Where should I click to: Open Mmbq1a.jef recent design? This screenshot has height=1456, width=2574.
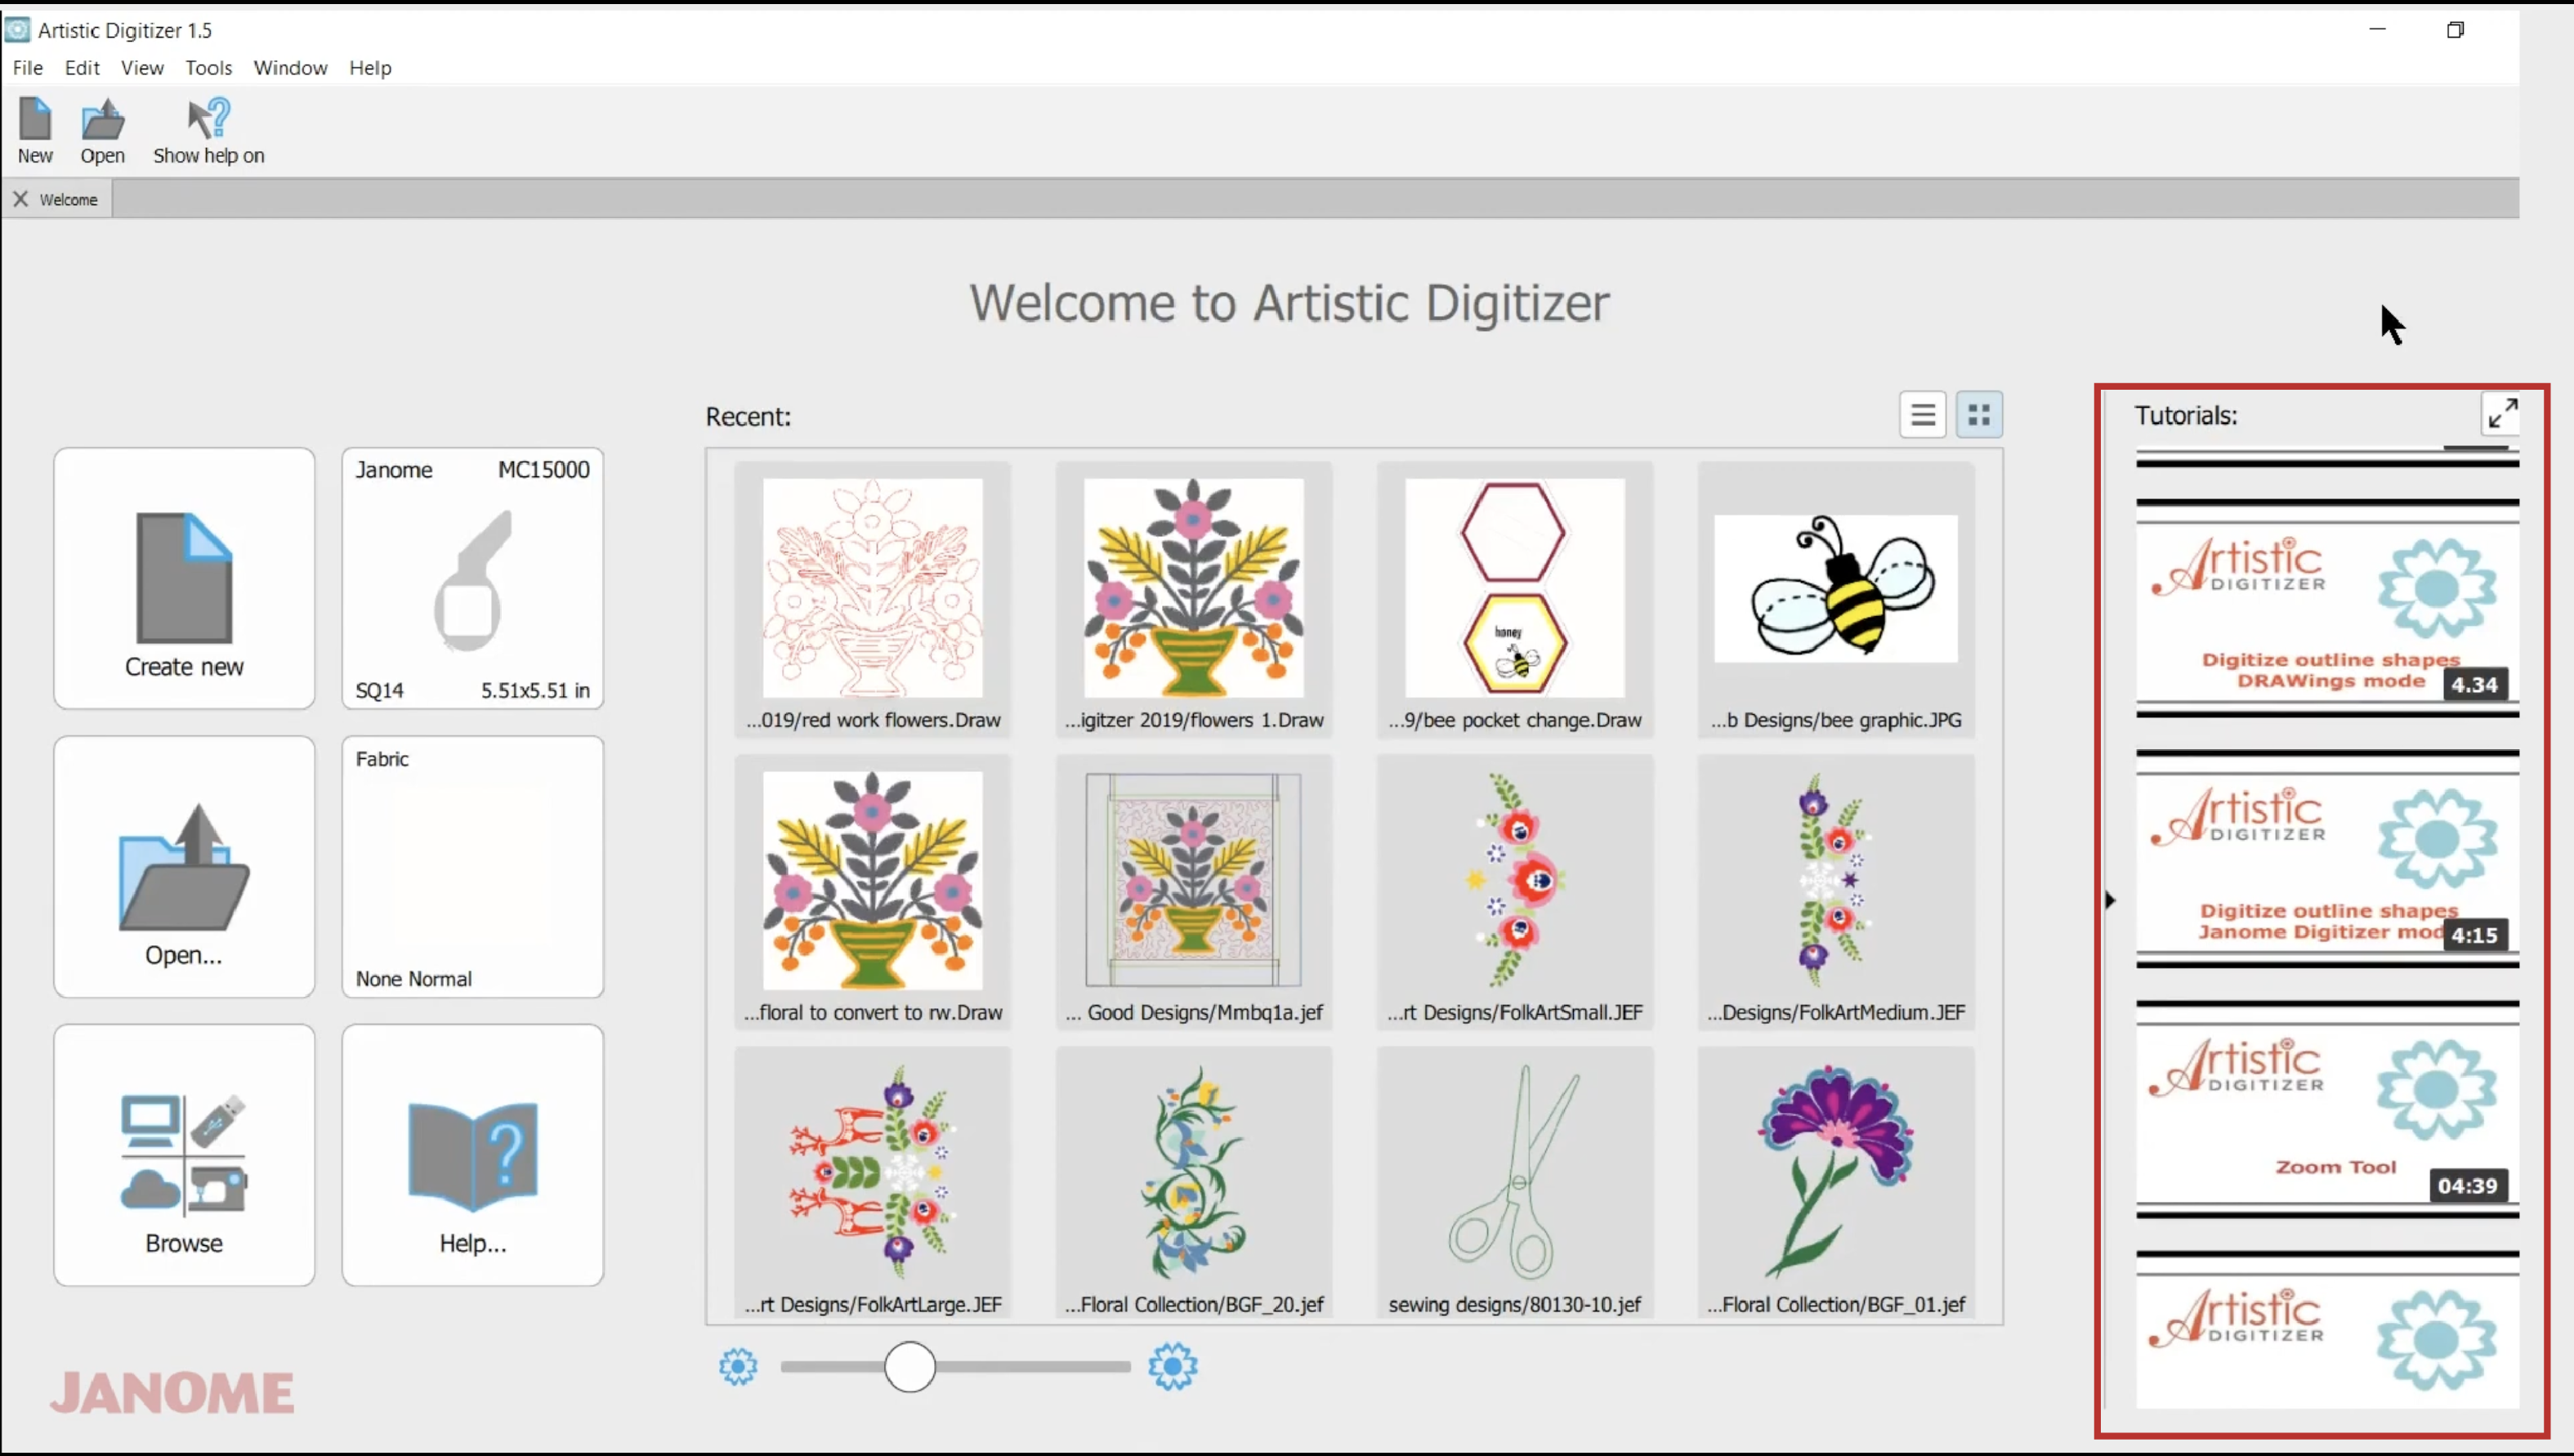pyautogui.click(x=1194, y=892)
